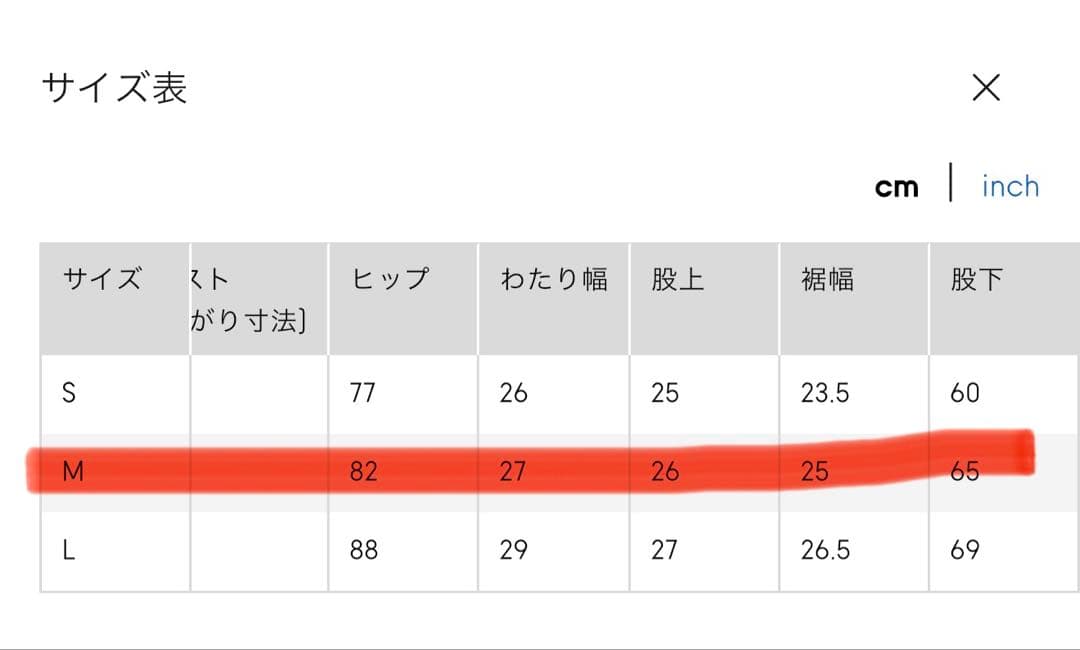1080x650 pixels.
Task: Click the ヒップ column header
Action: (x=390, y=279)
